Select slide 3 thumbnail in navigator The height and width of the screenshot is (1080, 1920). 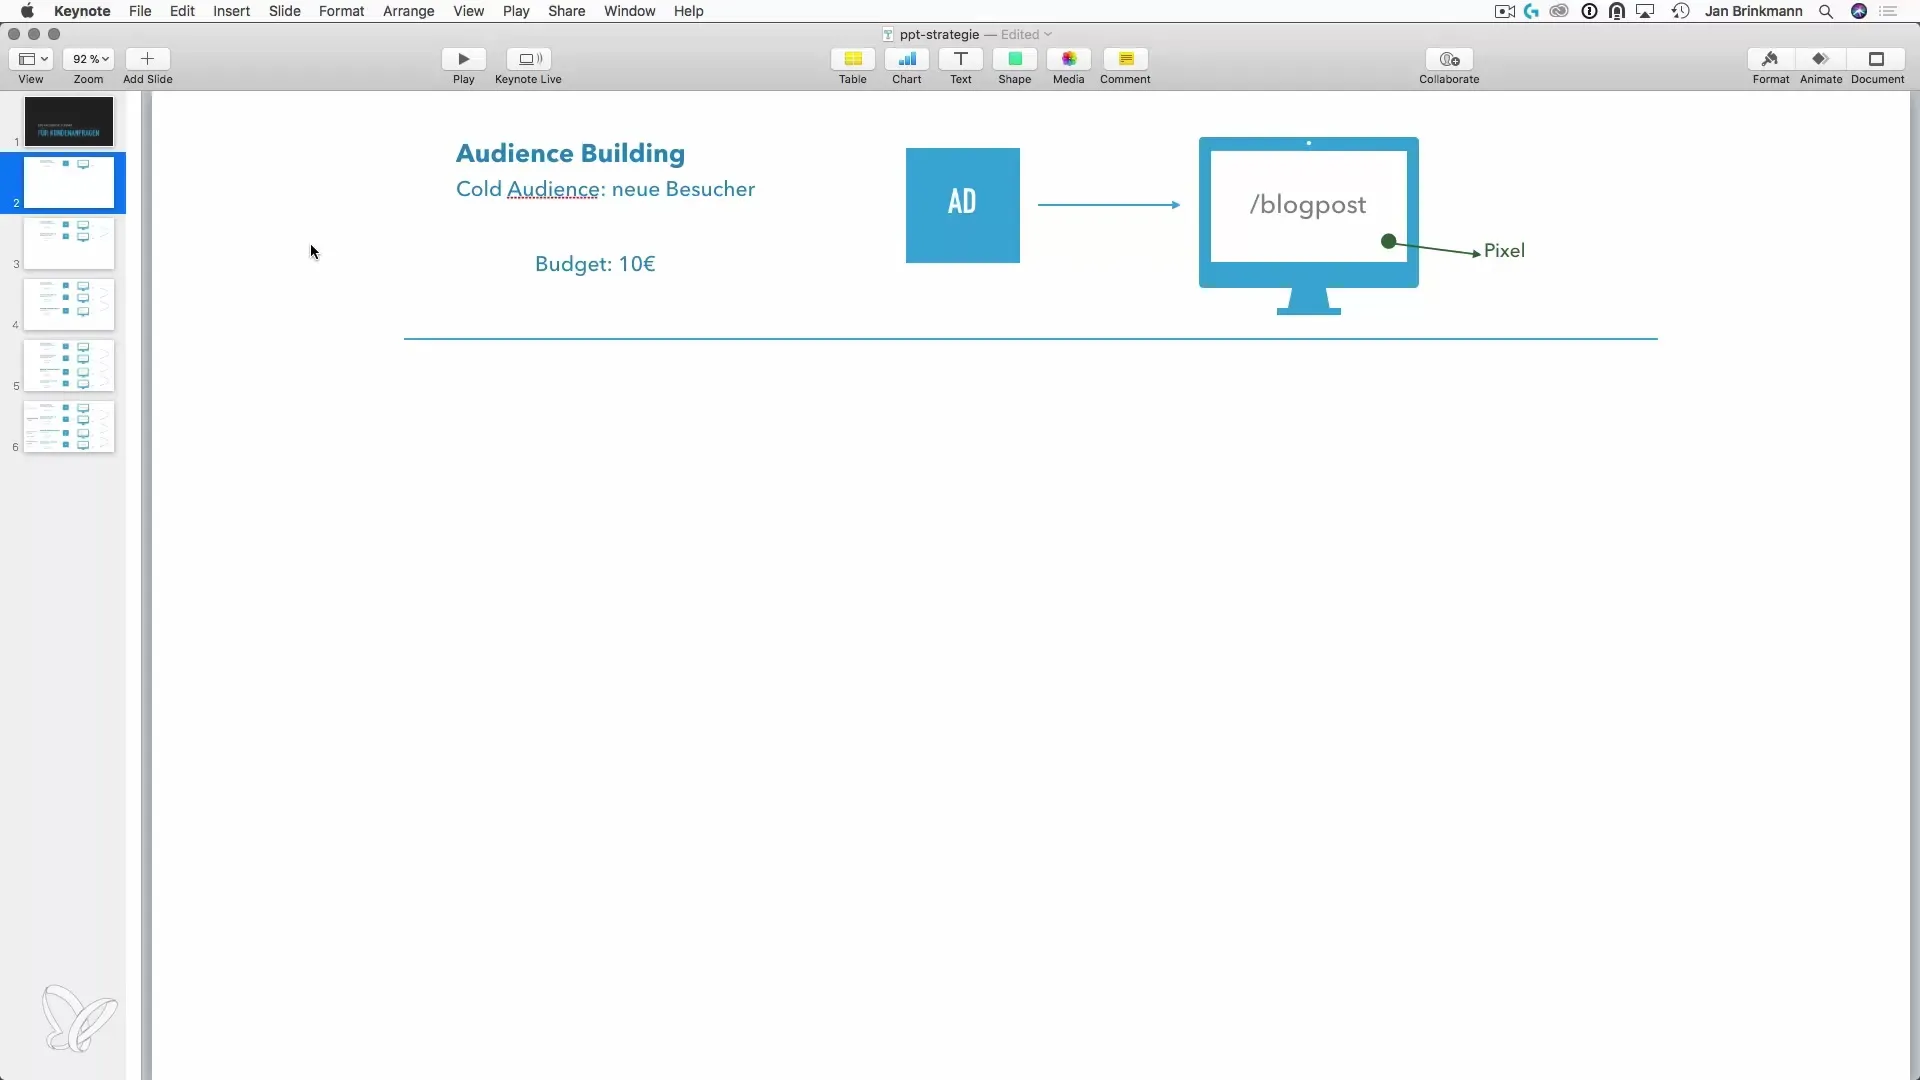coord(69,243)
